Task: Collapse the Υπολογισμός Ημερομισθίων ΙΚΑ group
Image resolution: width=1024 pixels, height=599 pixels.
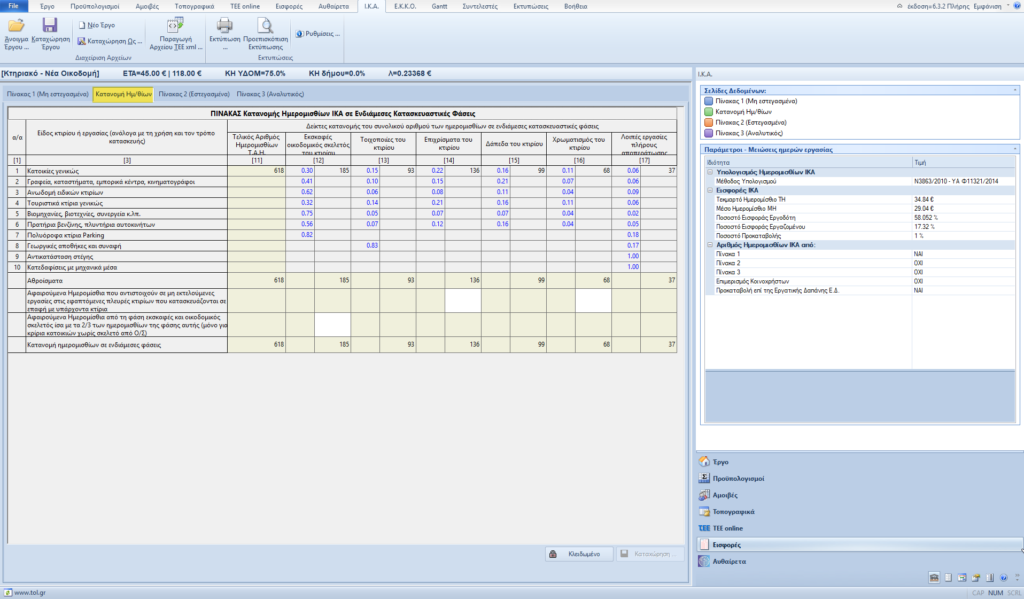Action: 709,172
